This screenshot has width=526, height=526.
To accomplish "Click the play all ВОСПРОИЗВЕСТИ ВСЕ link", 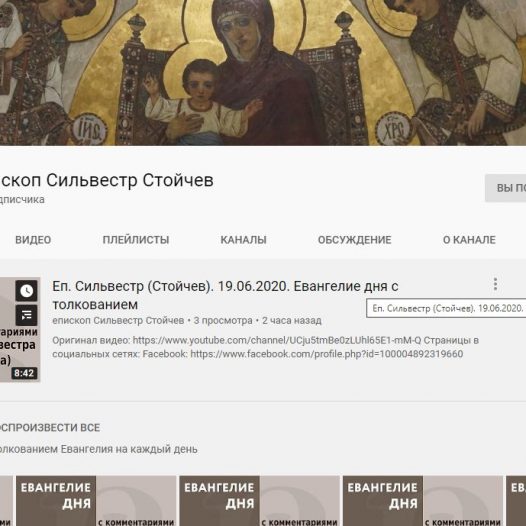I will (50, 428).
